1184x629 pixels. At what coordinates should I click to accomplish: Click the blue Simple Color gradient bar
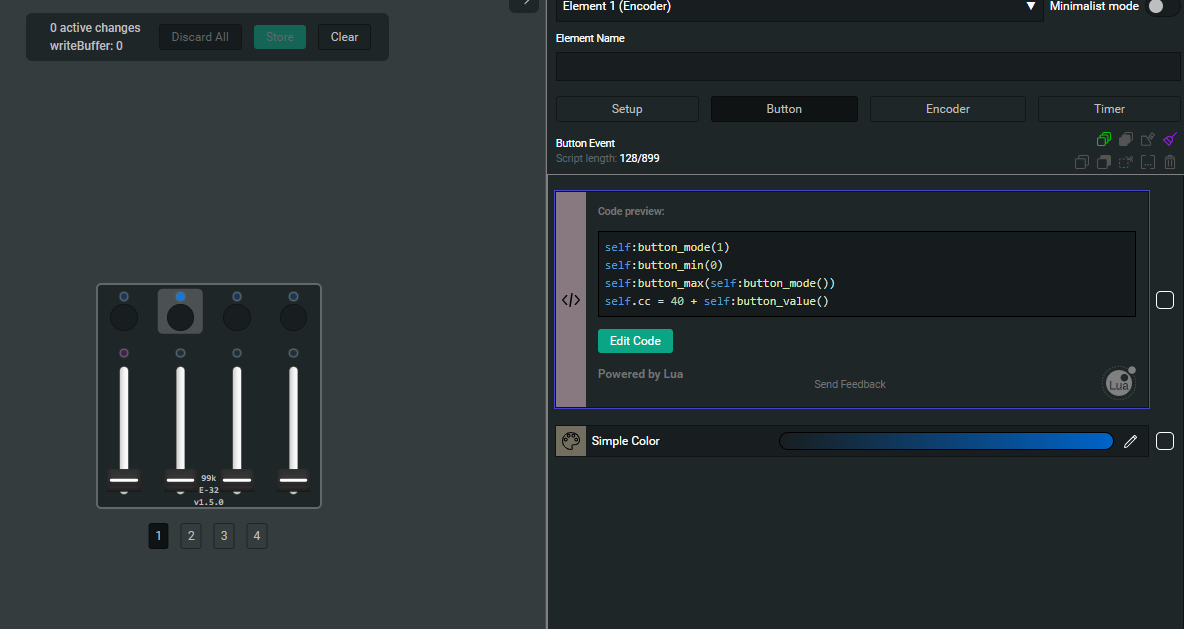[945, 441]
